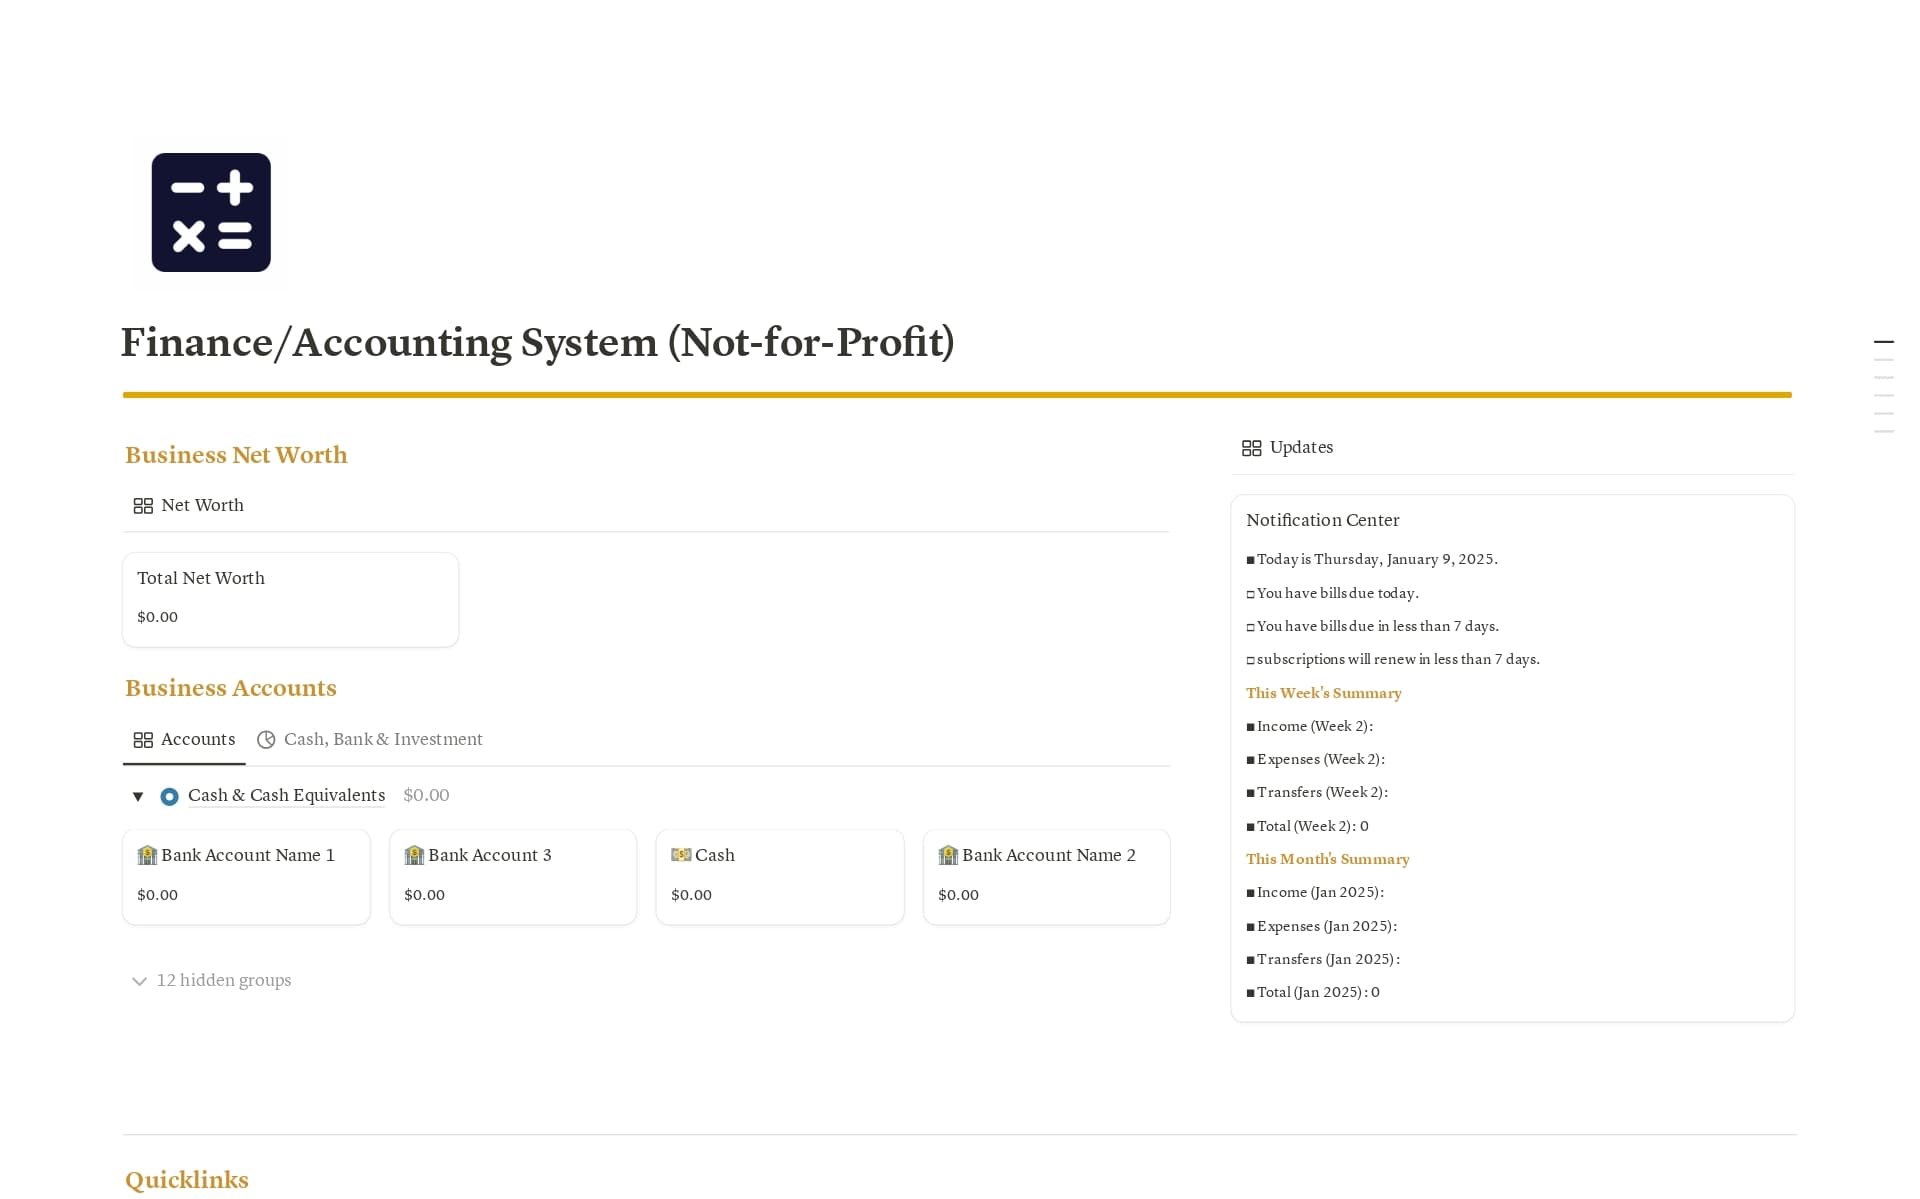Click the chevron next to 12 hidden groups

click(139, 981)
